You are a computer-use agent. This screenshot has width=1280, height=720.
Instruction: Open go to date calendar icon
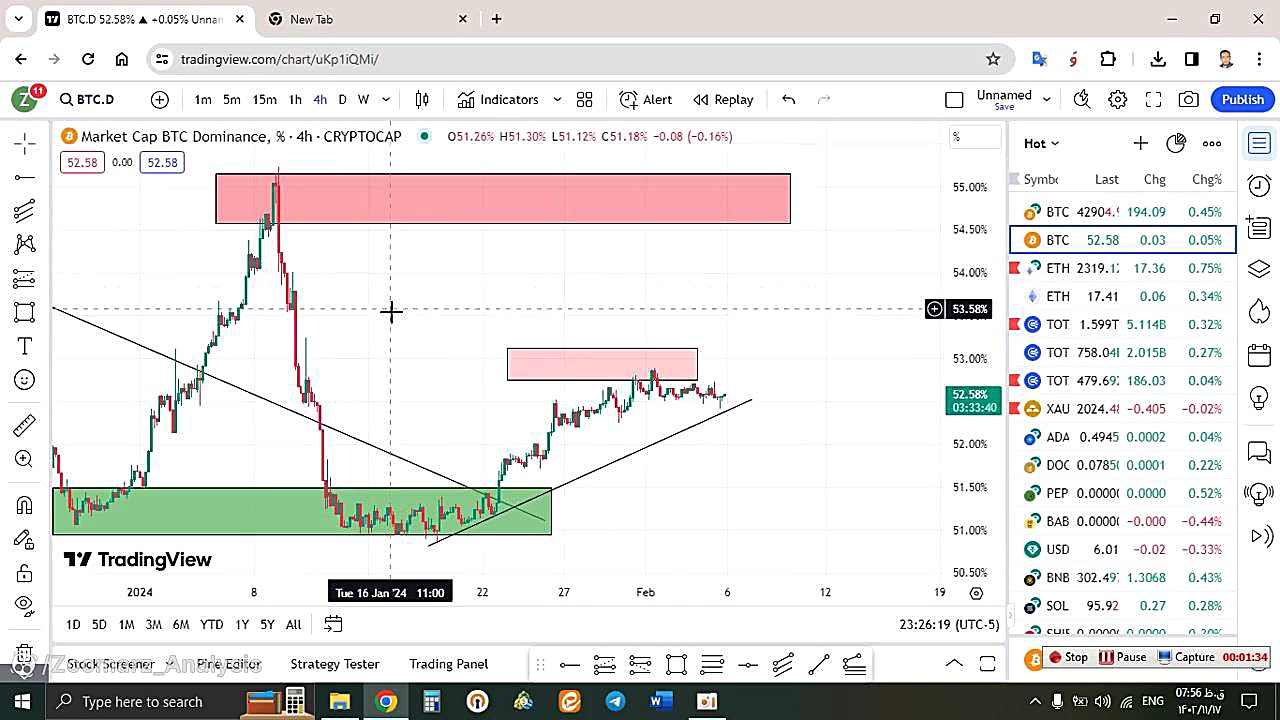(x=333, y=624)
